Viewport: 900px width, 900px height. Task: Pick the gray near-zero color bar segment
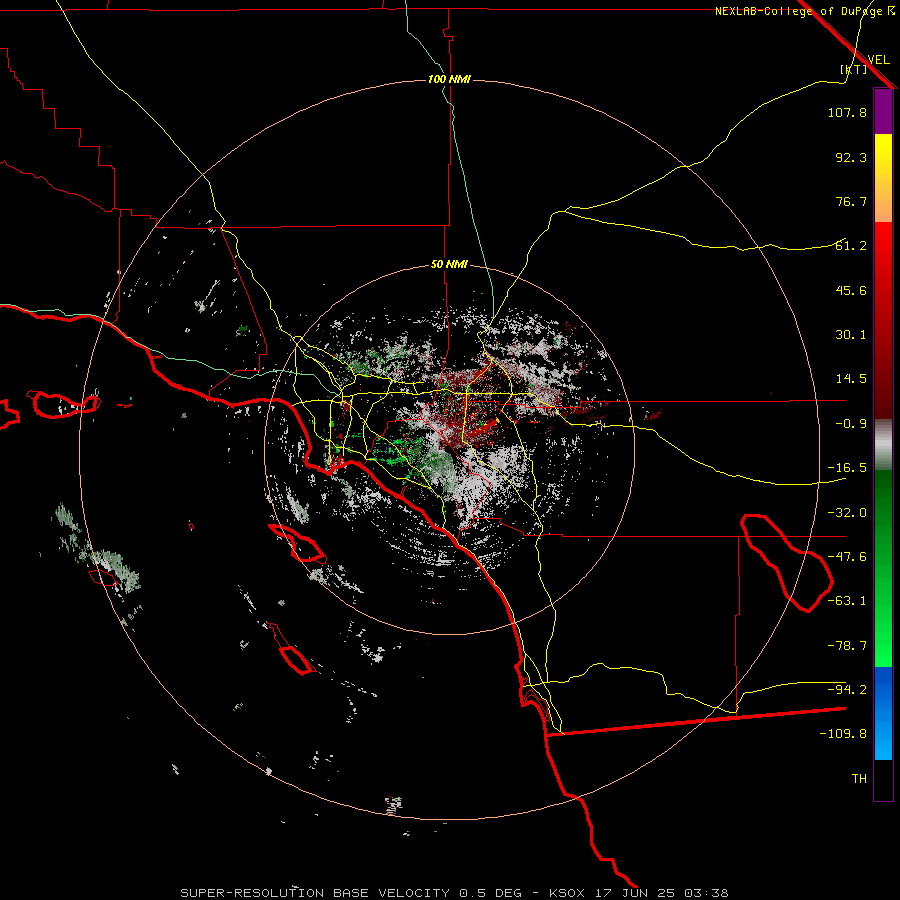[x=883, y=445]
